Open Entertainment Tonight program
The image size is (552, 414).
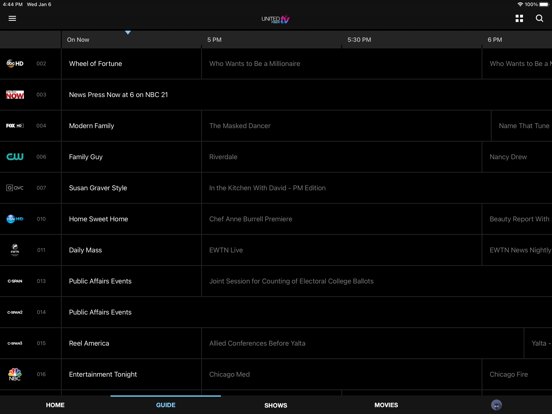131,374
